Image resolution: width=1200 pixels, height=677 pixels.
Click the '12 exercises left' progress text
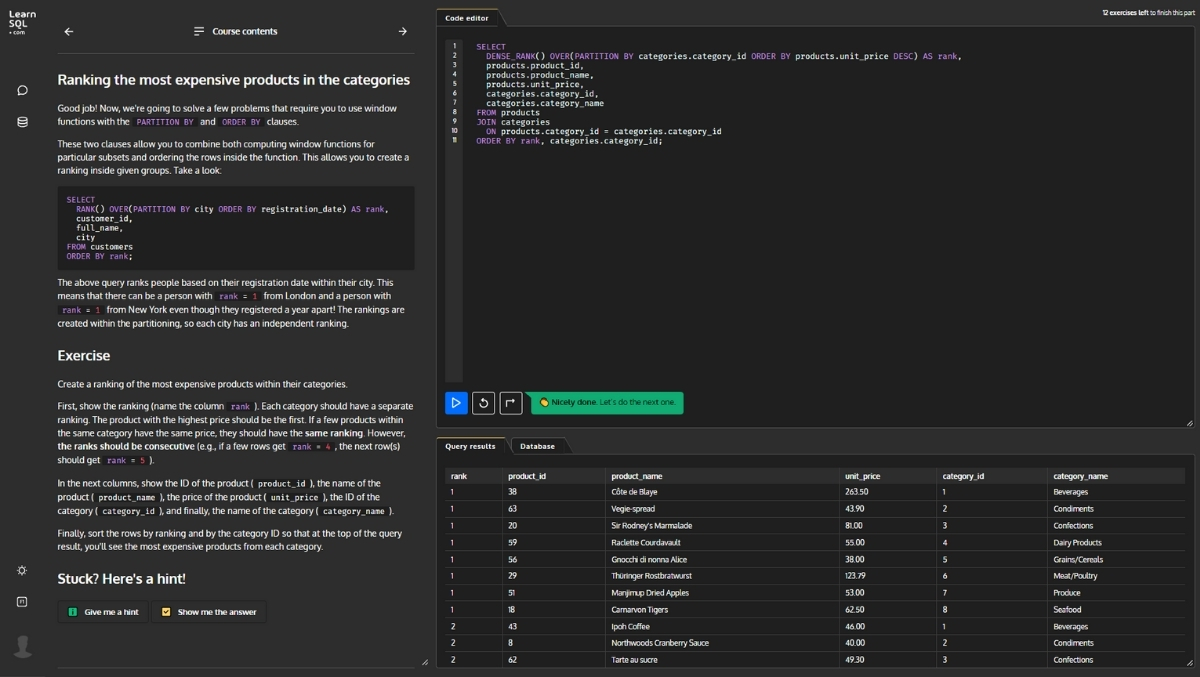point(1148,13)
